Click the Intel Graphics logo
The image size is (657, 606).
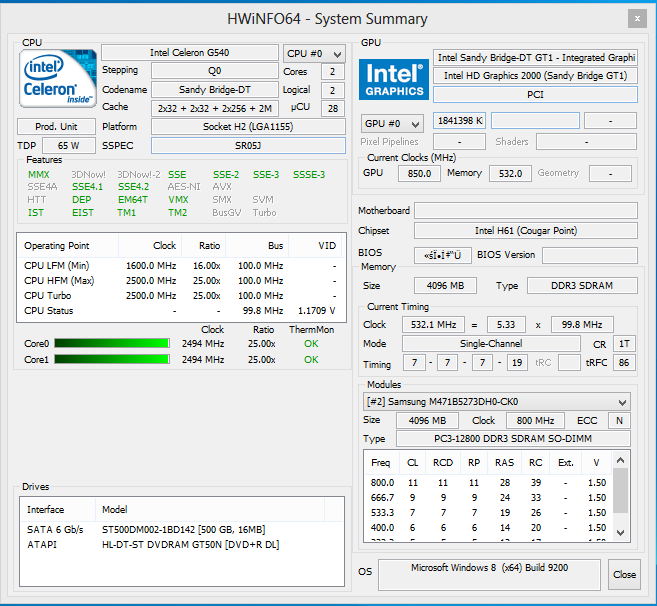pos(393,80)
